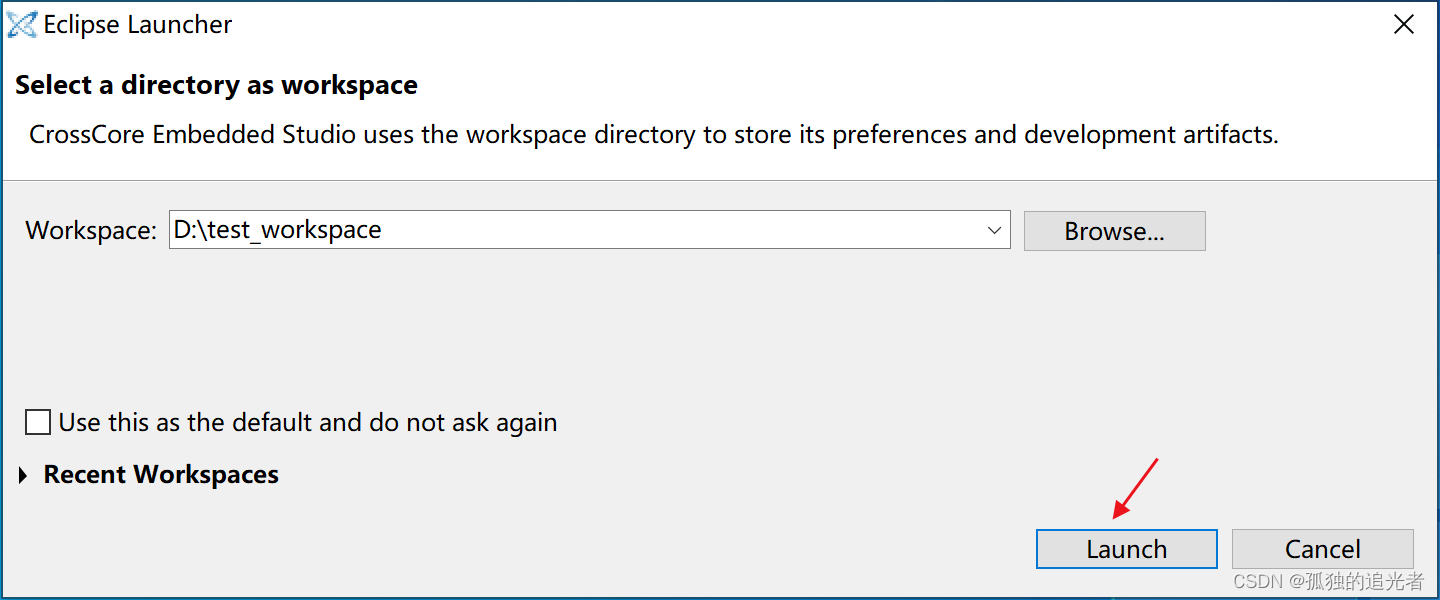Click the CrossCore Embedded Studio description text
The height and width of the screenshot is (600, 1440).
coord(654,135)
